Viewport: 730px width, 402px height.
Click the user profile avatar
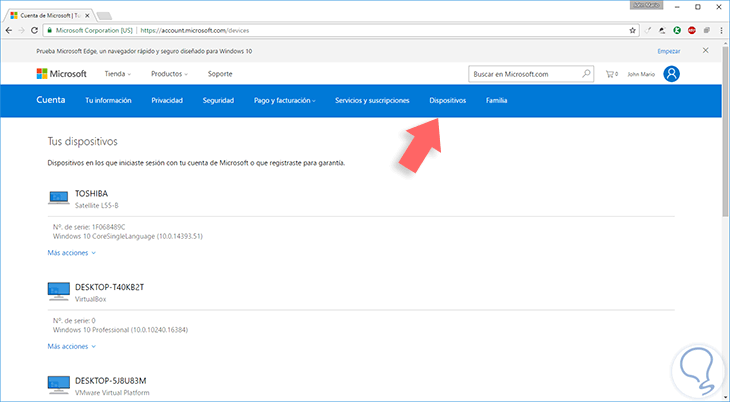coord(671,74)
